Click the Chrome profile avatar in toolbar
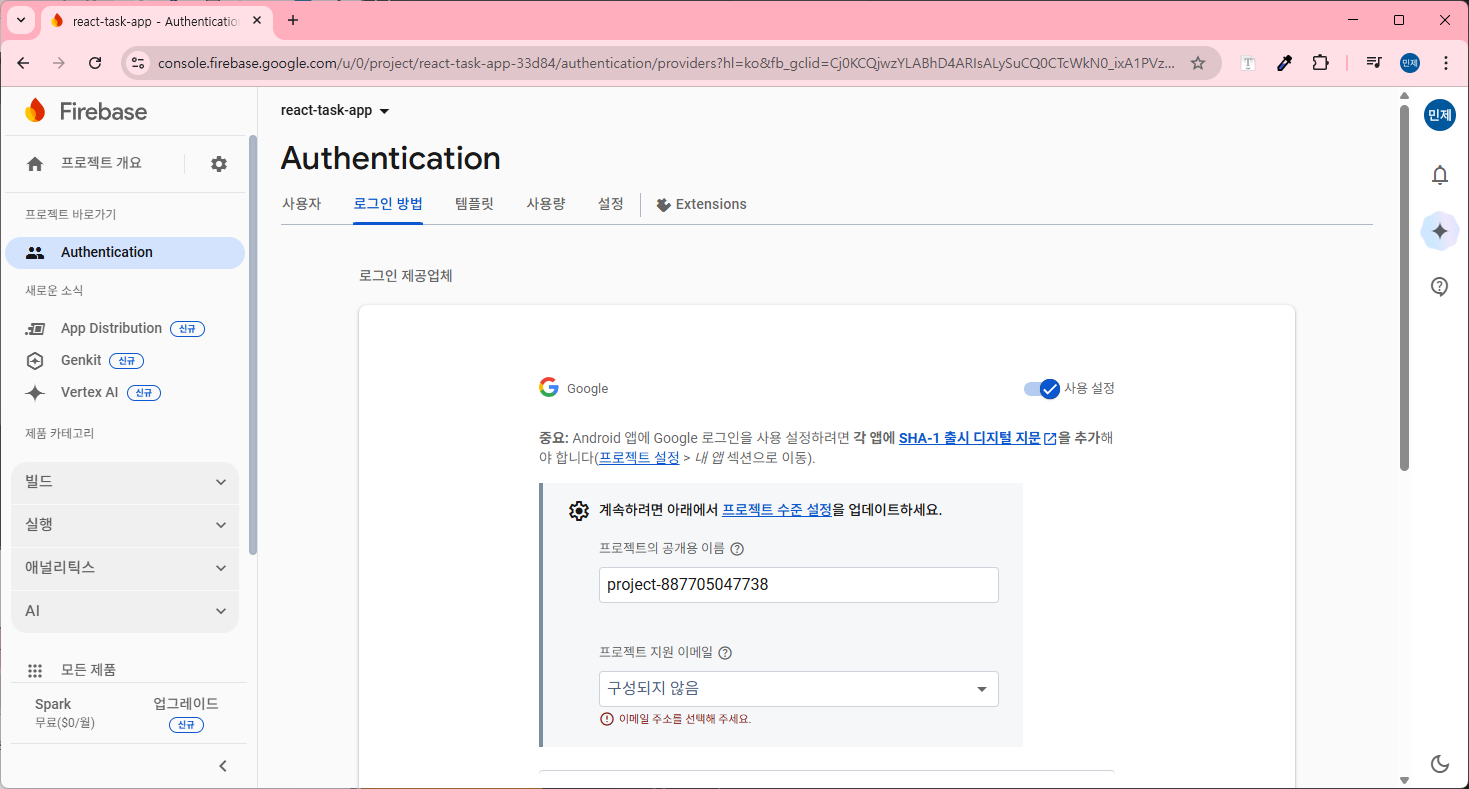 click(x=1410, y=63)
